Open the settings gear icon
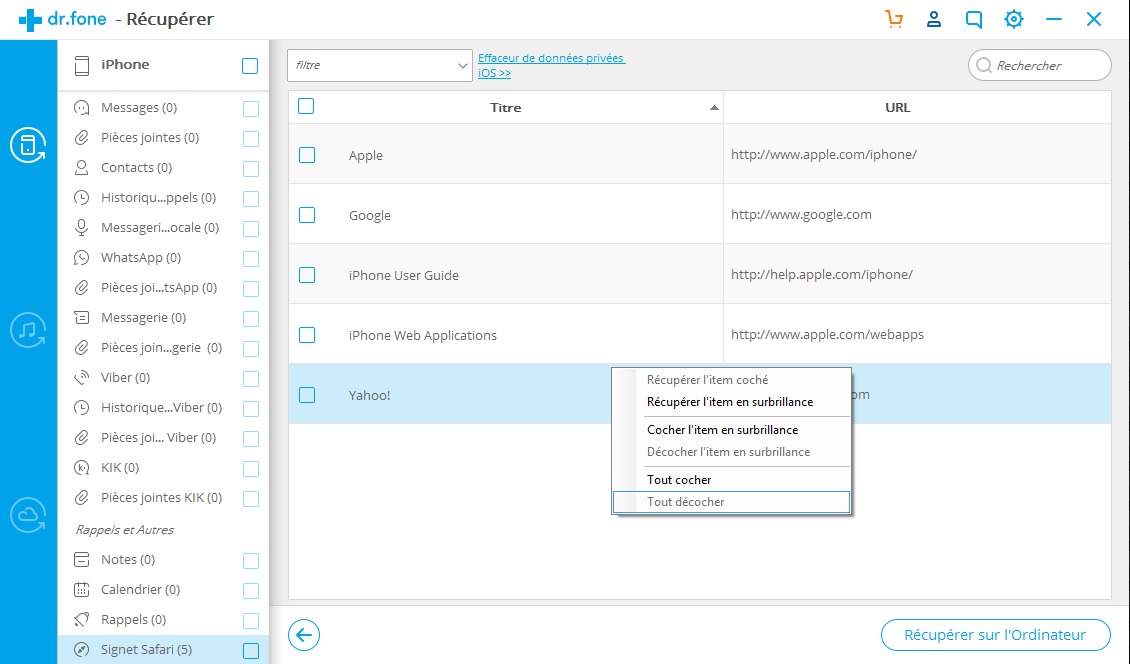Viewport: 1130px width, 664px height. tap(1014, 19)
